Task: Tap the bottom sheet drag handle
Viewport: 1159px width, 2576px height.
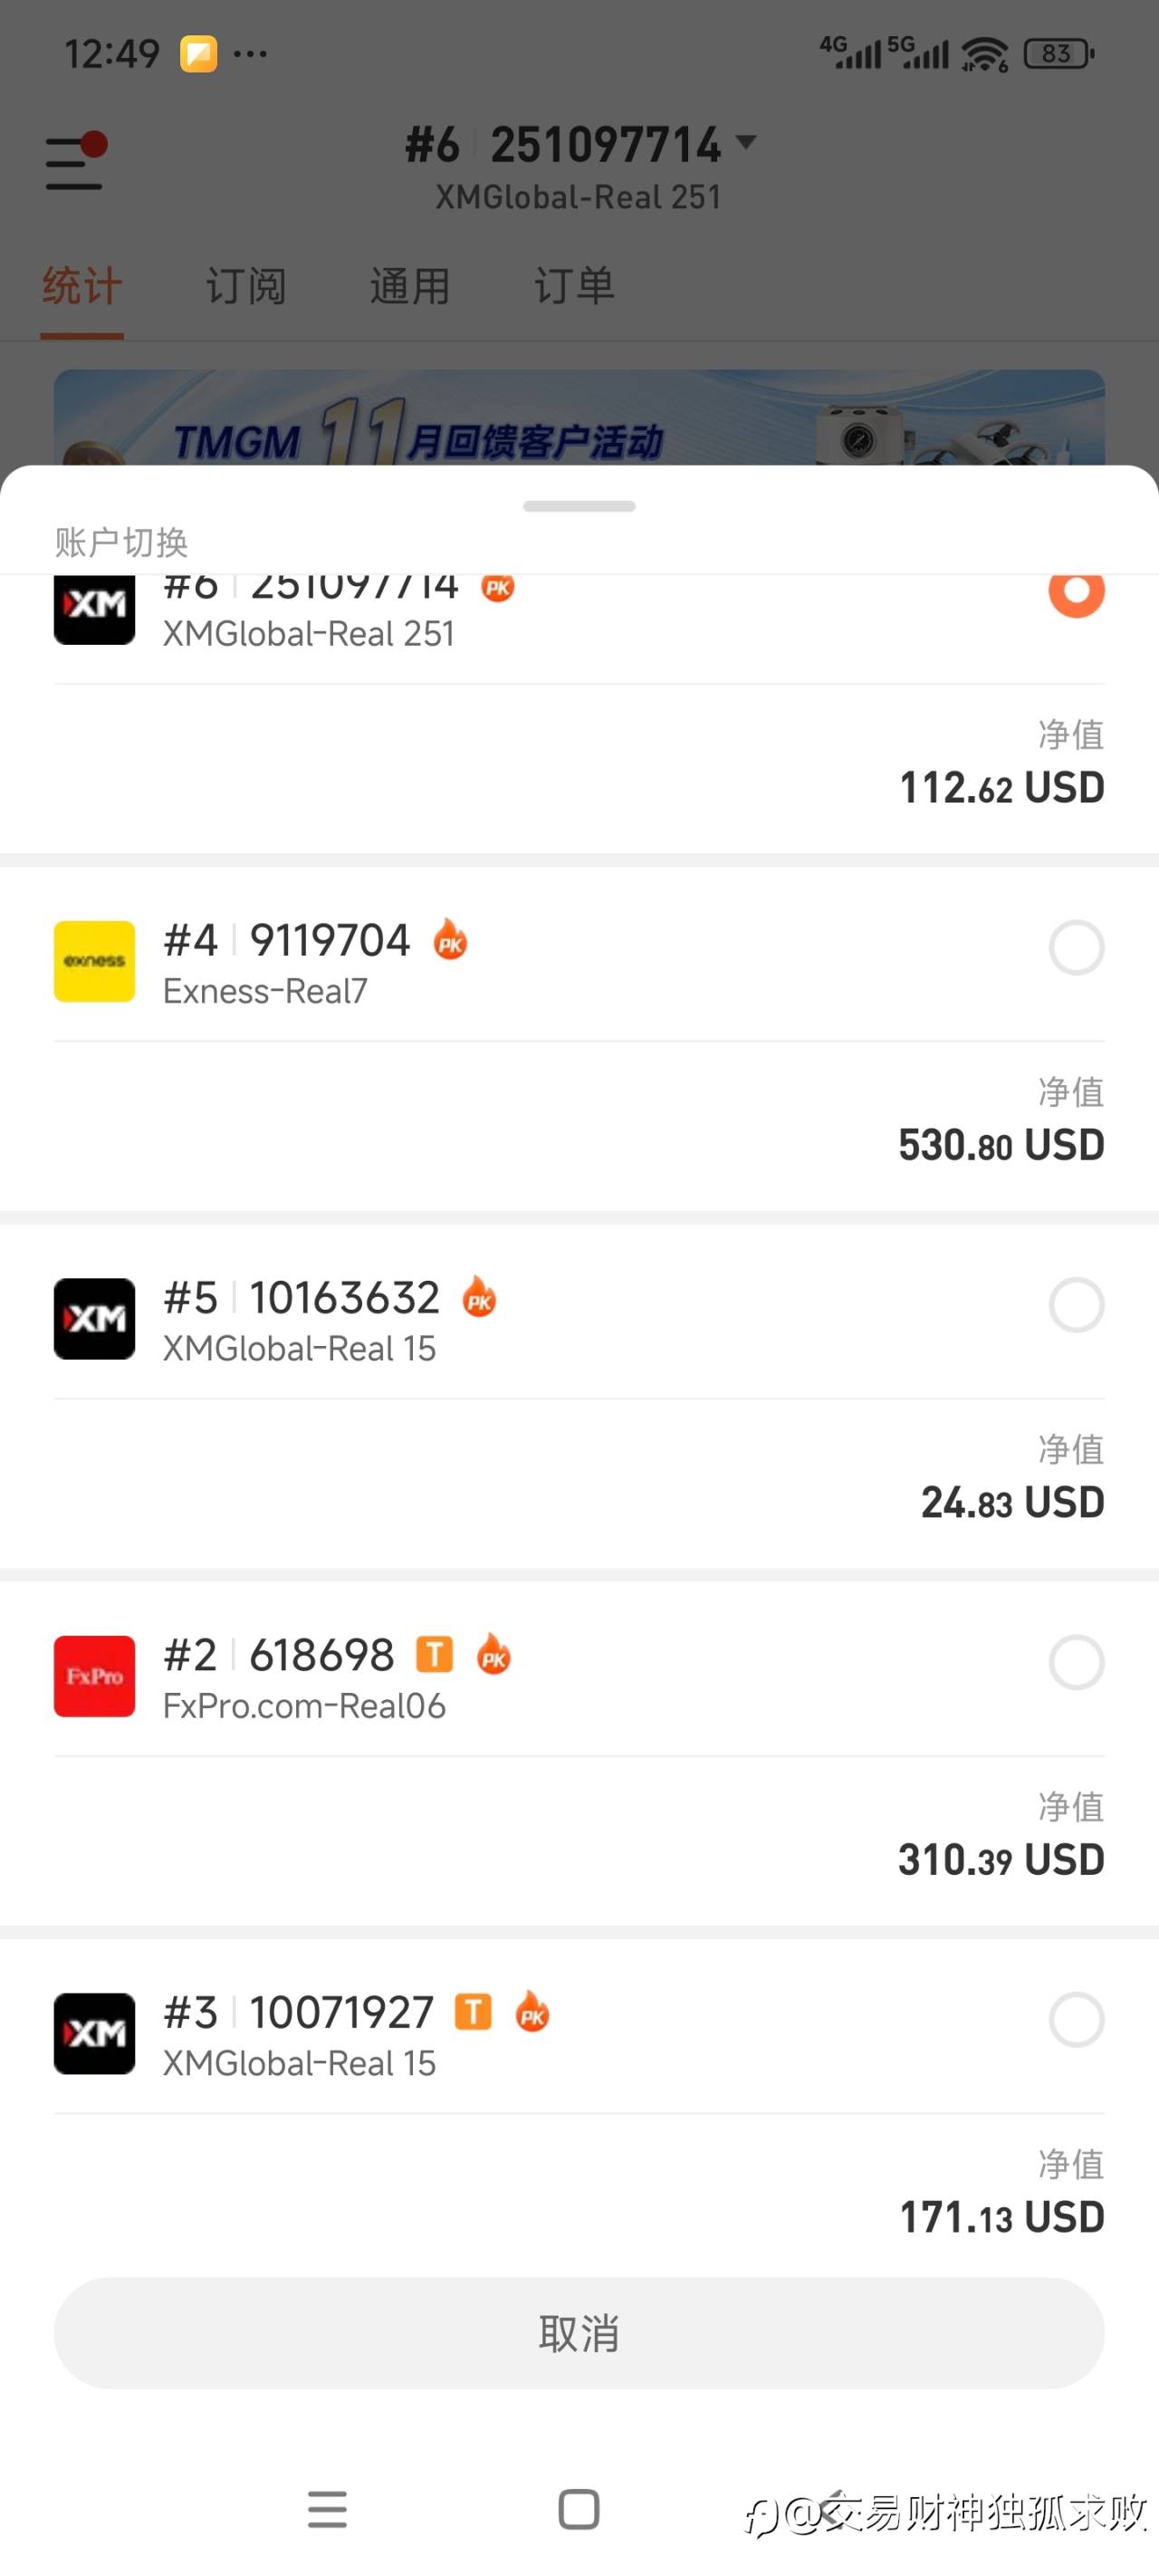Action: (579, 506)
